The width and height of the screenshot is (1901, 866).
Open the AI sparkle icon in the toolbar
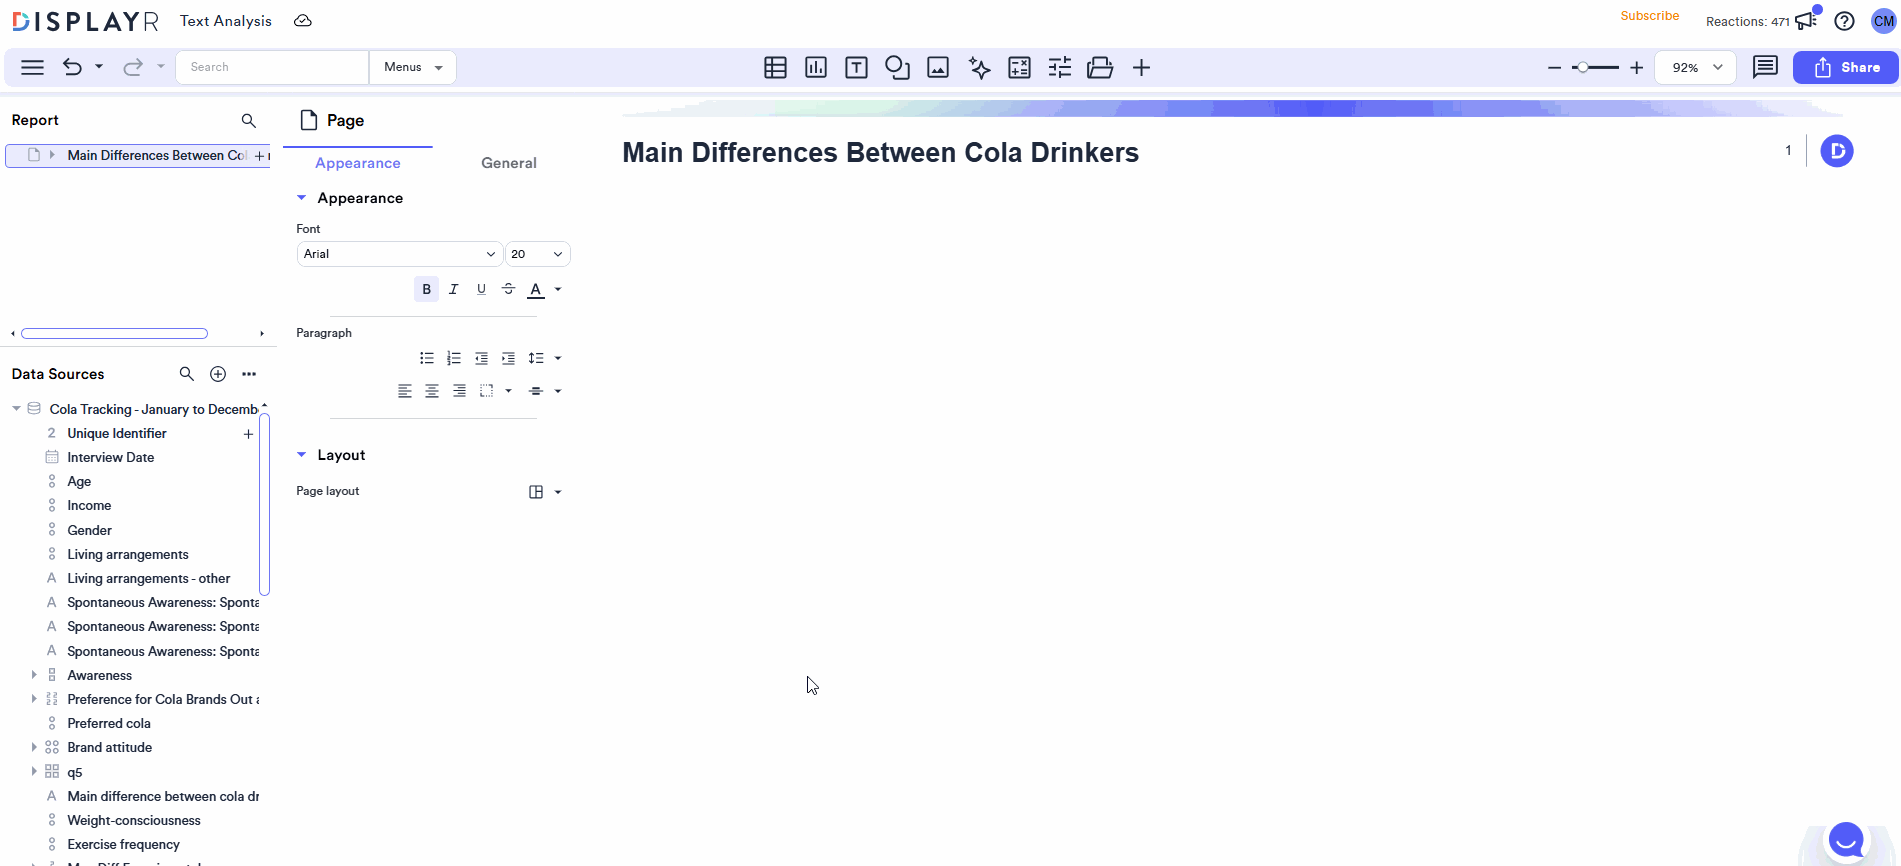click(979, 67)
